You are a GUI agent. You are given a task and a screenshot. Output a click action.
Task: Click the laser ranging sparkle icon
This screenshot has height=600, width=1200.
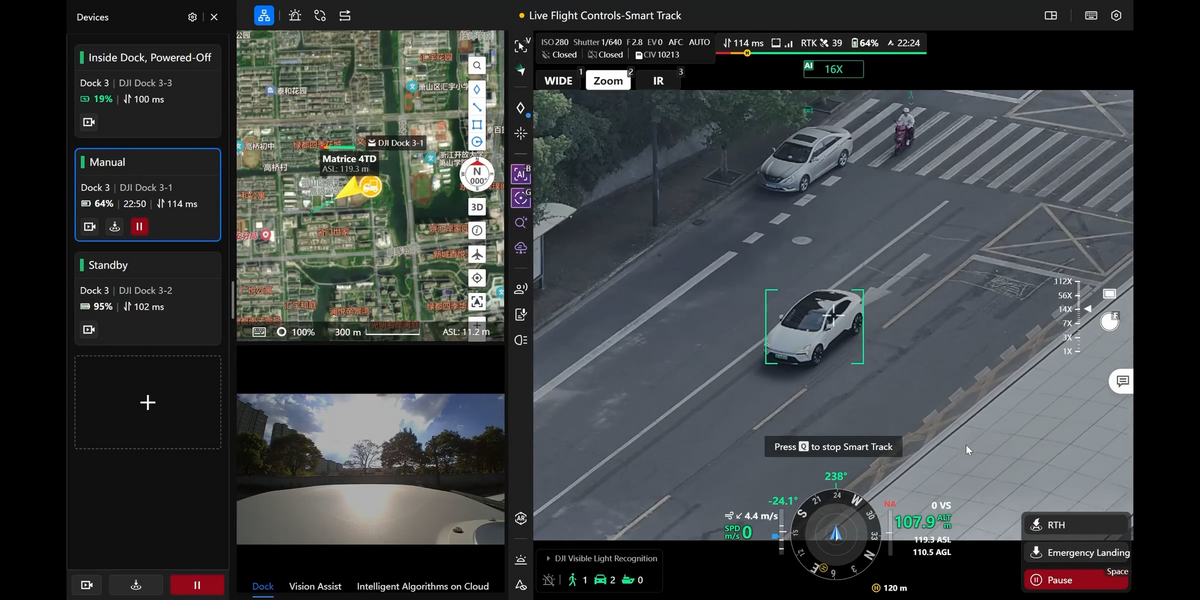coord(520,133)
